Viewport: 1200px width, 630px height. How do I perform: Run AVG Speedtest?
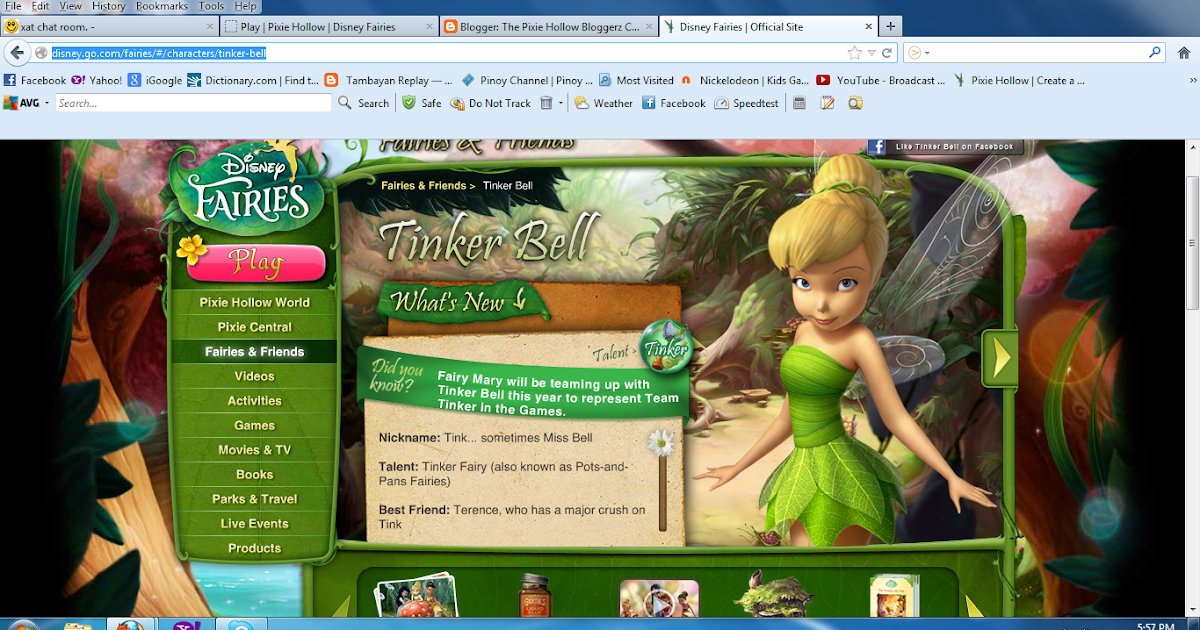[x=748, y=103]
